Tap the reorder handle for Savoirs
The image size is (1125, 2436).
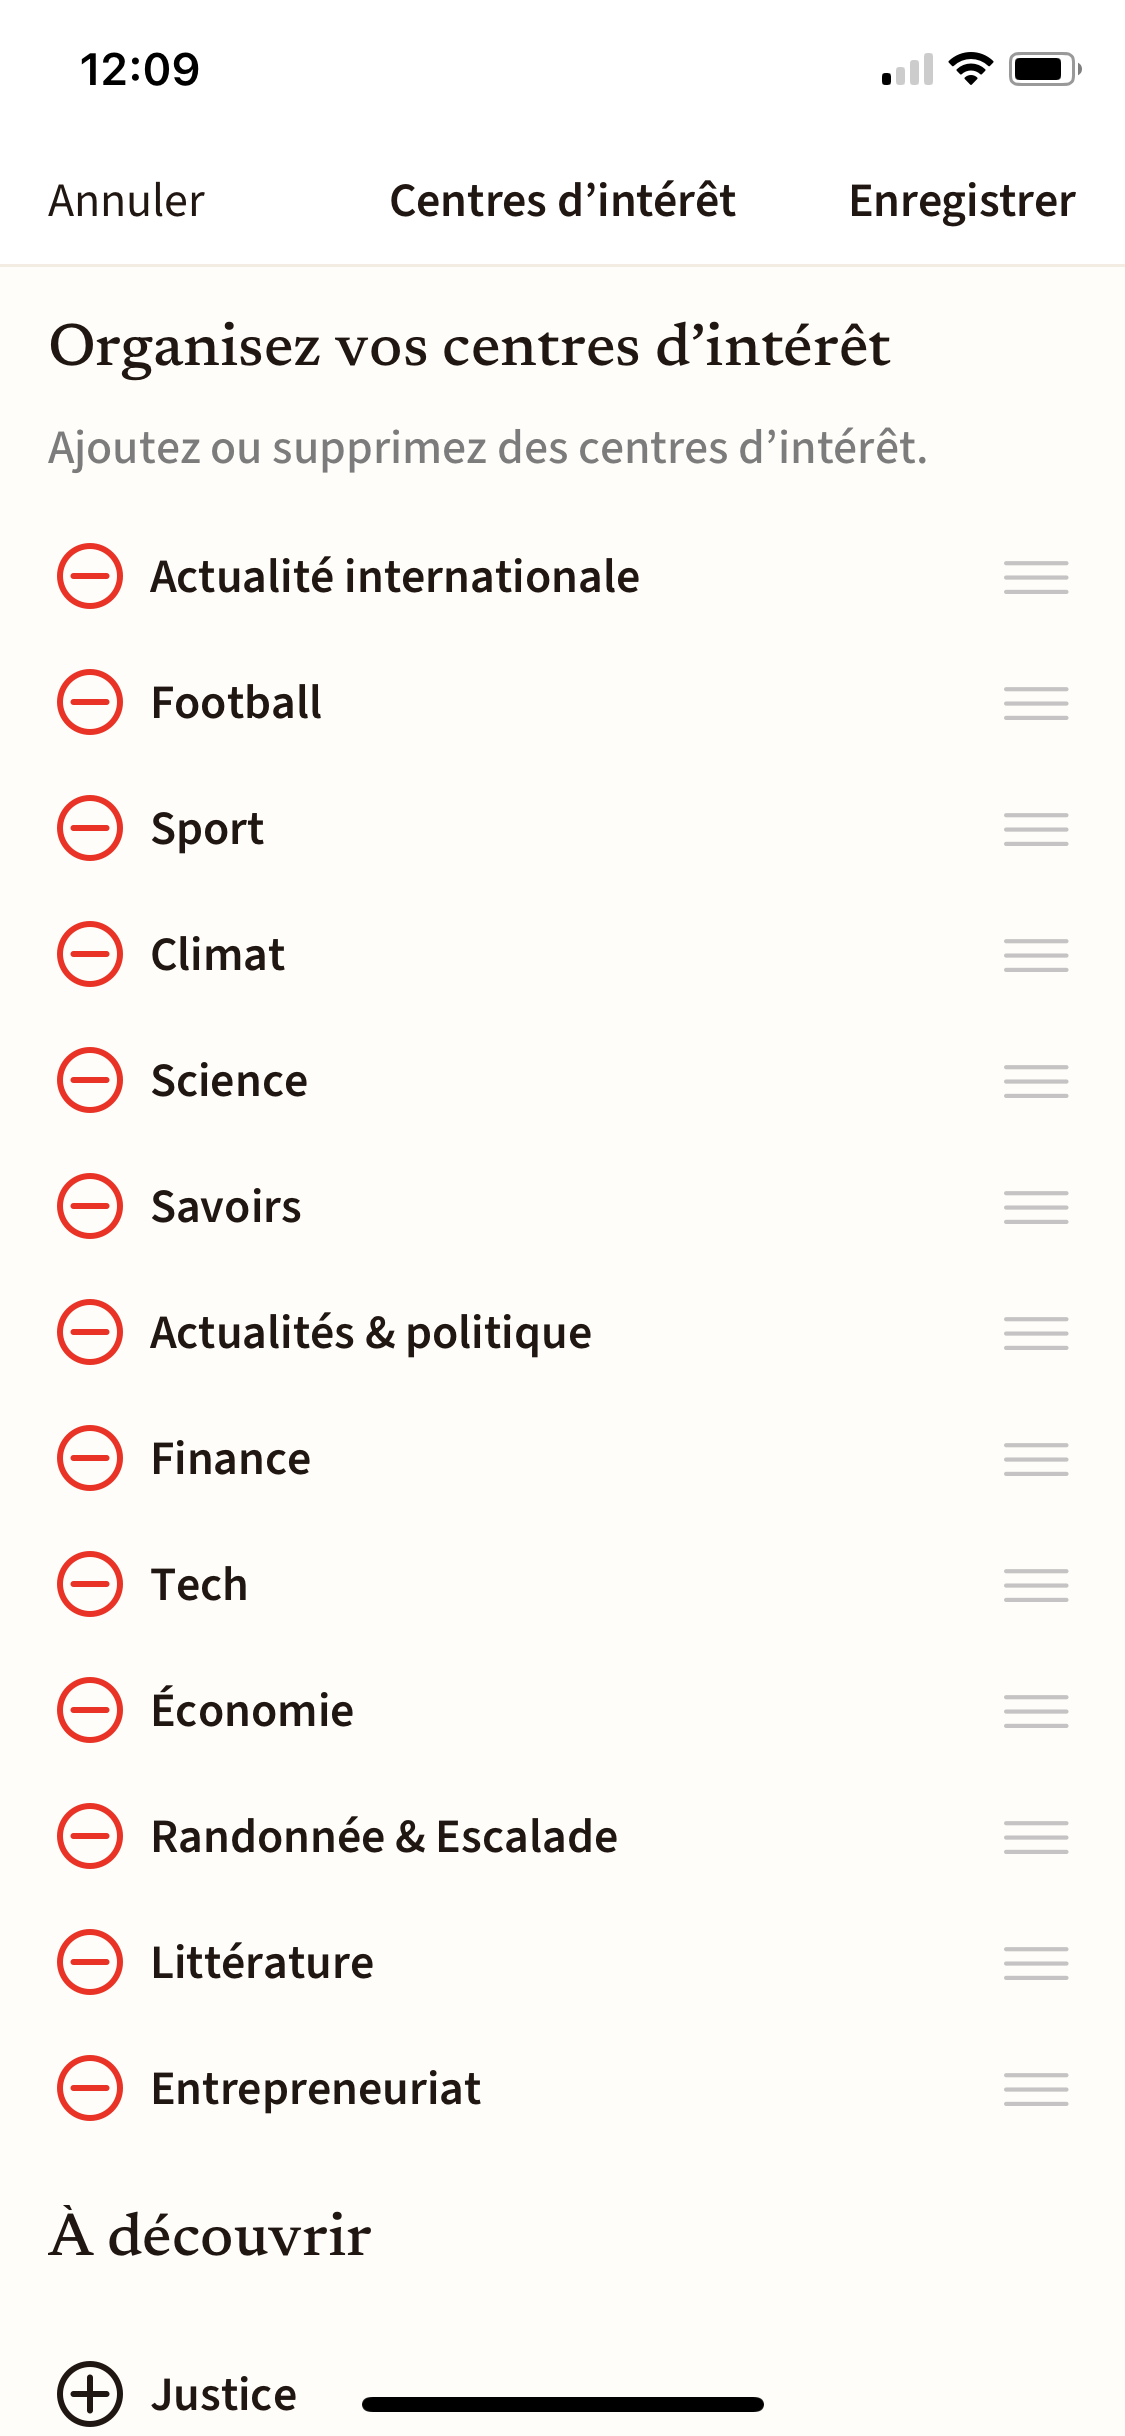click(x=1036, y=1207)
